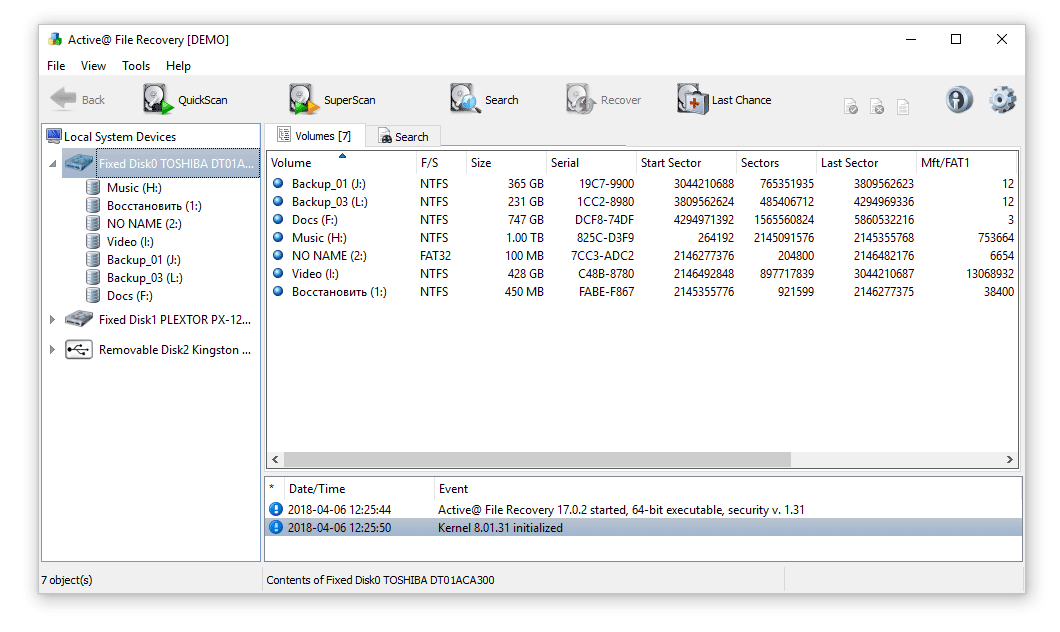Start a SuperScan from the toolbar

coord(332,99)
